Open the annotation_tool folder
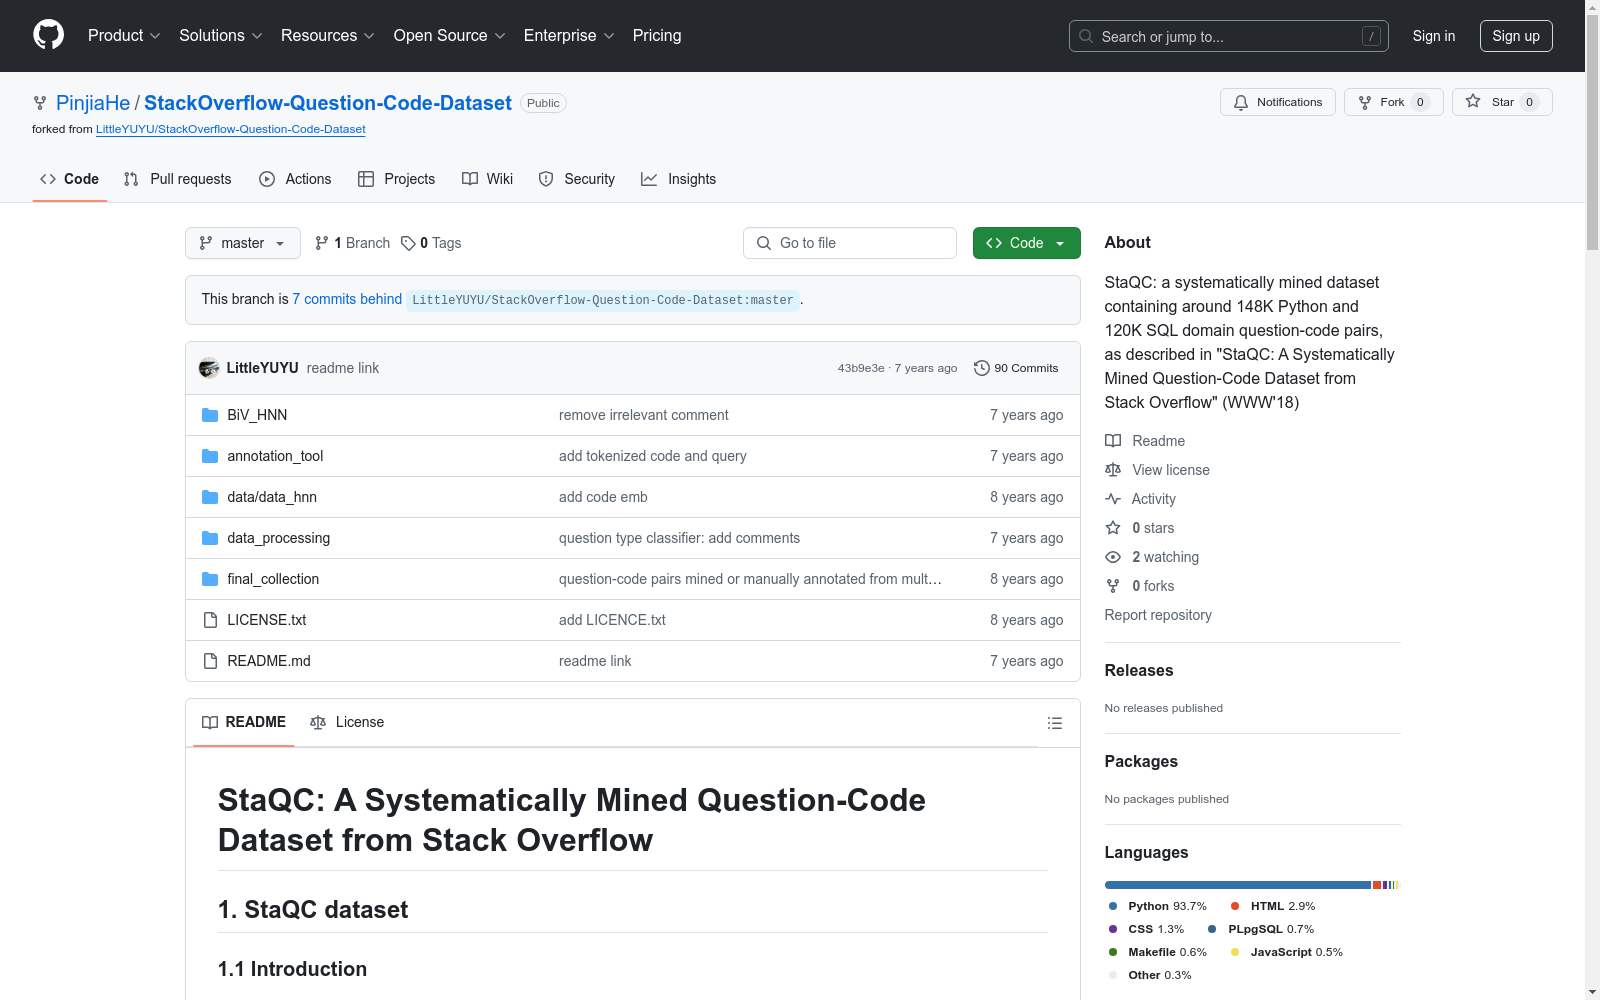Viewport: 1600px width, 1000px height. (275, 456)
